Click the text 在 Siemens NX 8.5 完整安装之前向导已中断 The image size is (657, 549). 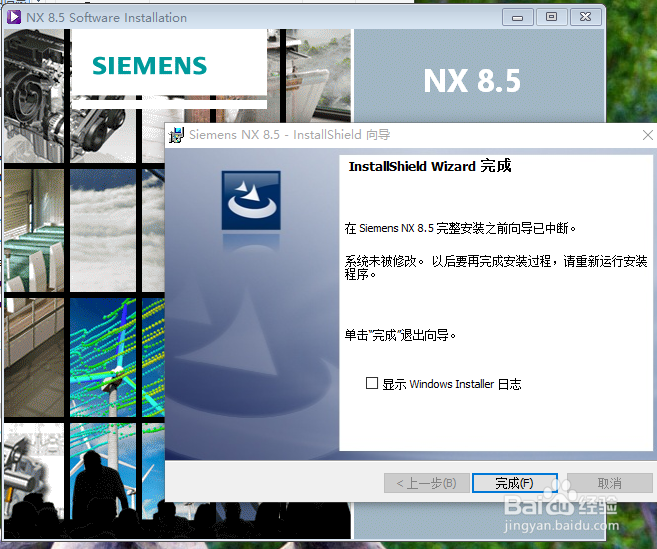[x=460, y=228]
